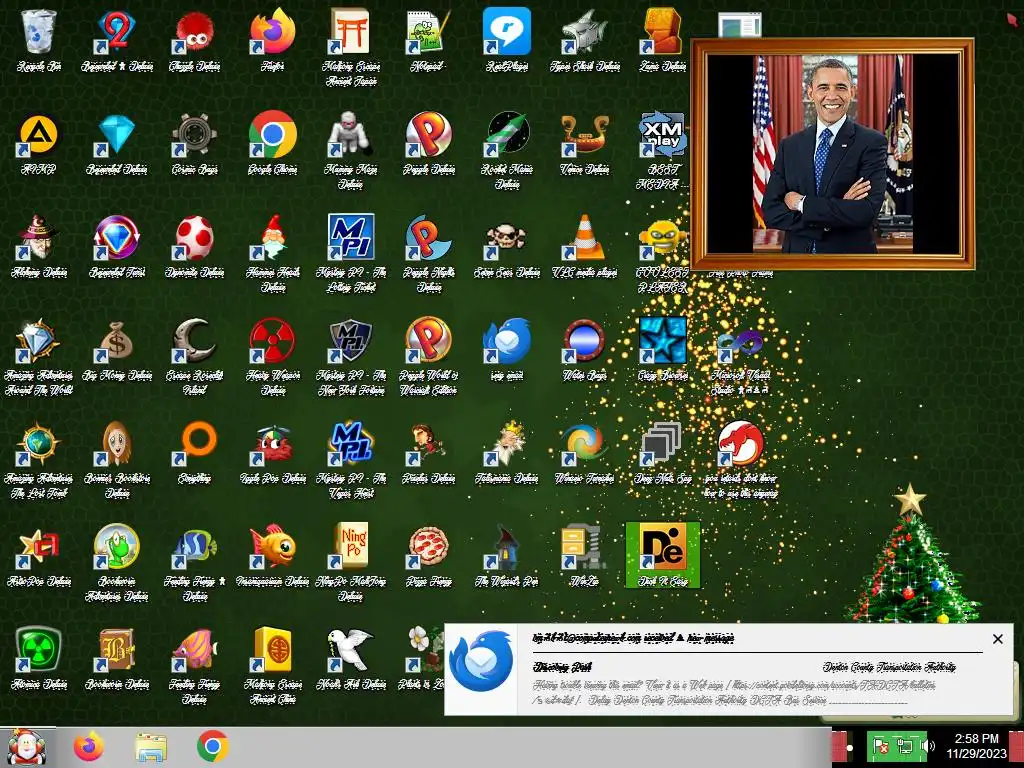
Task: Open the WinZip filing cabinet icon
Action: pyautogui.click(x=584, y=548)
